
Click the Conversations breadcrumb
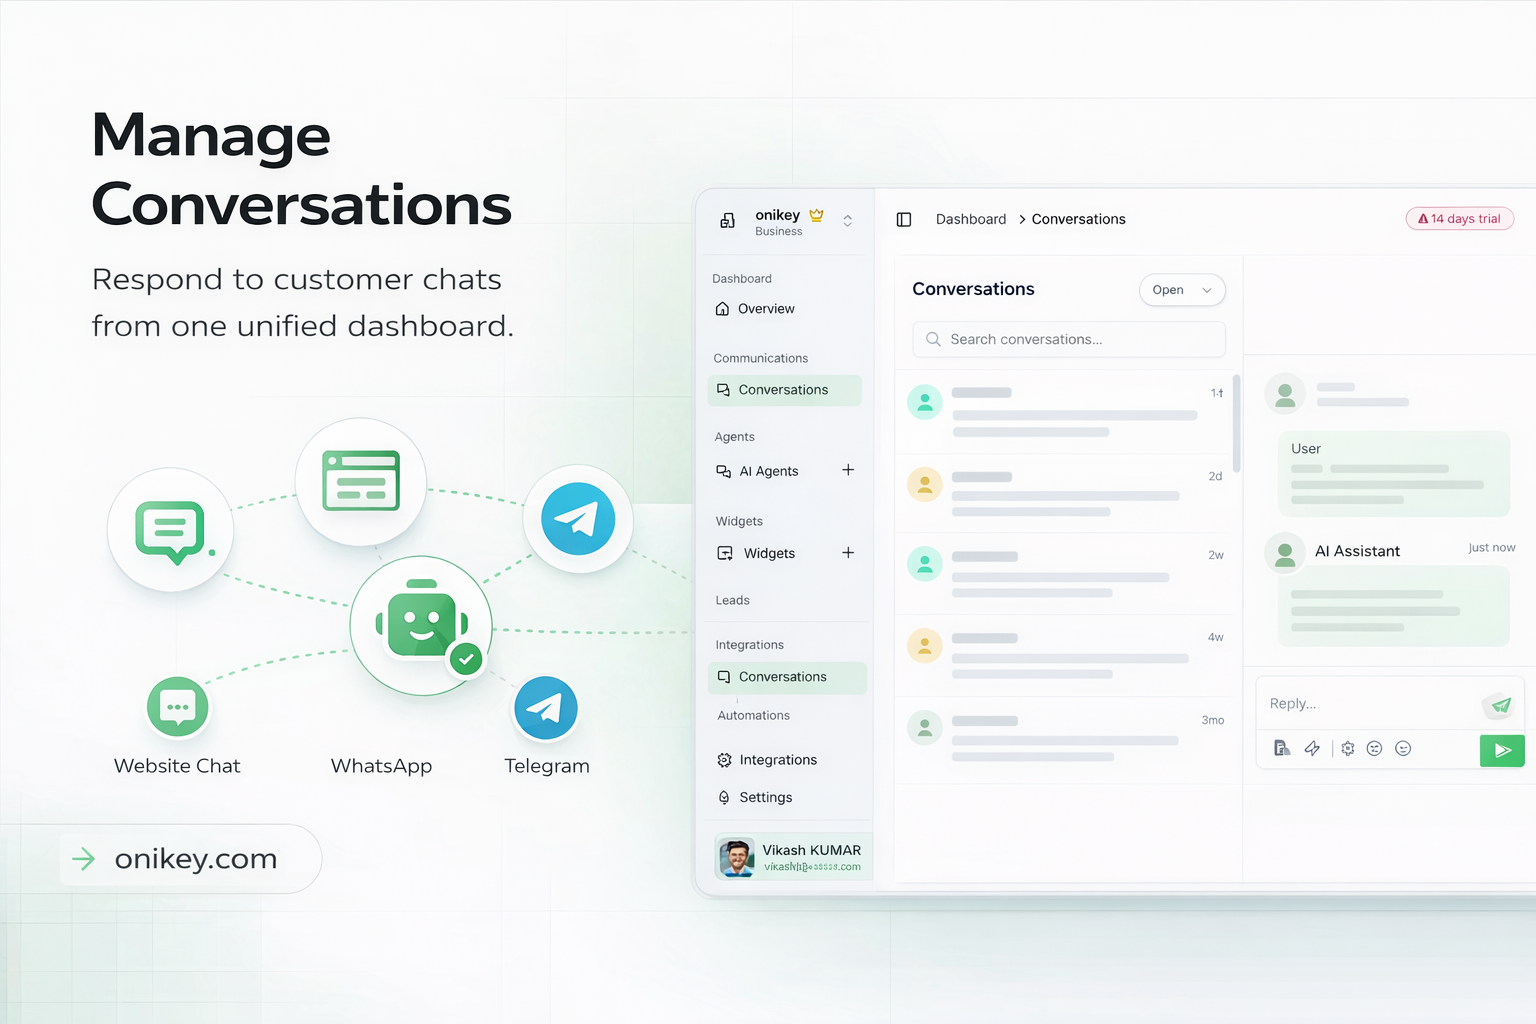[x=1078, y=219]
